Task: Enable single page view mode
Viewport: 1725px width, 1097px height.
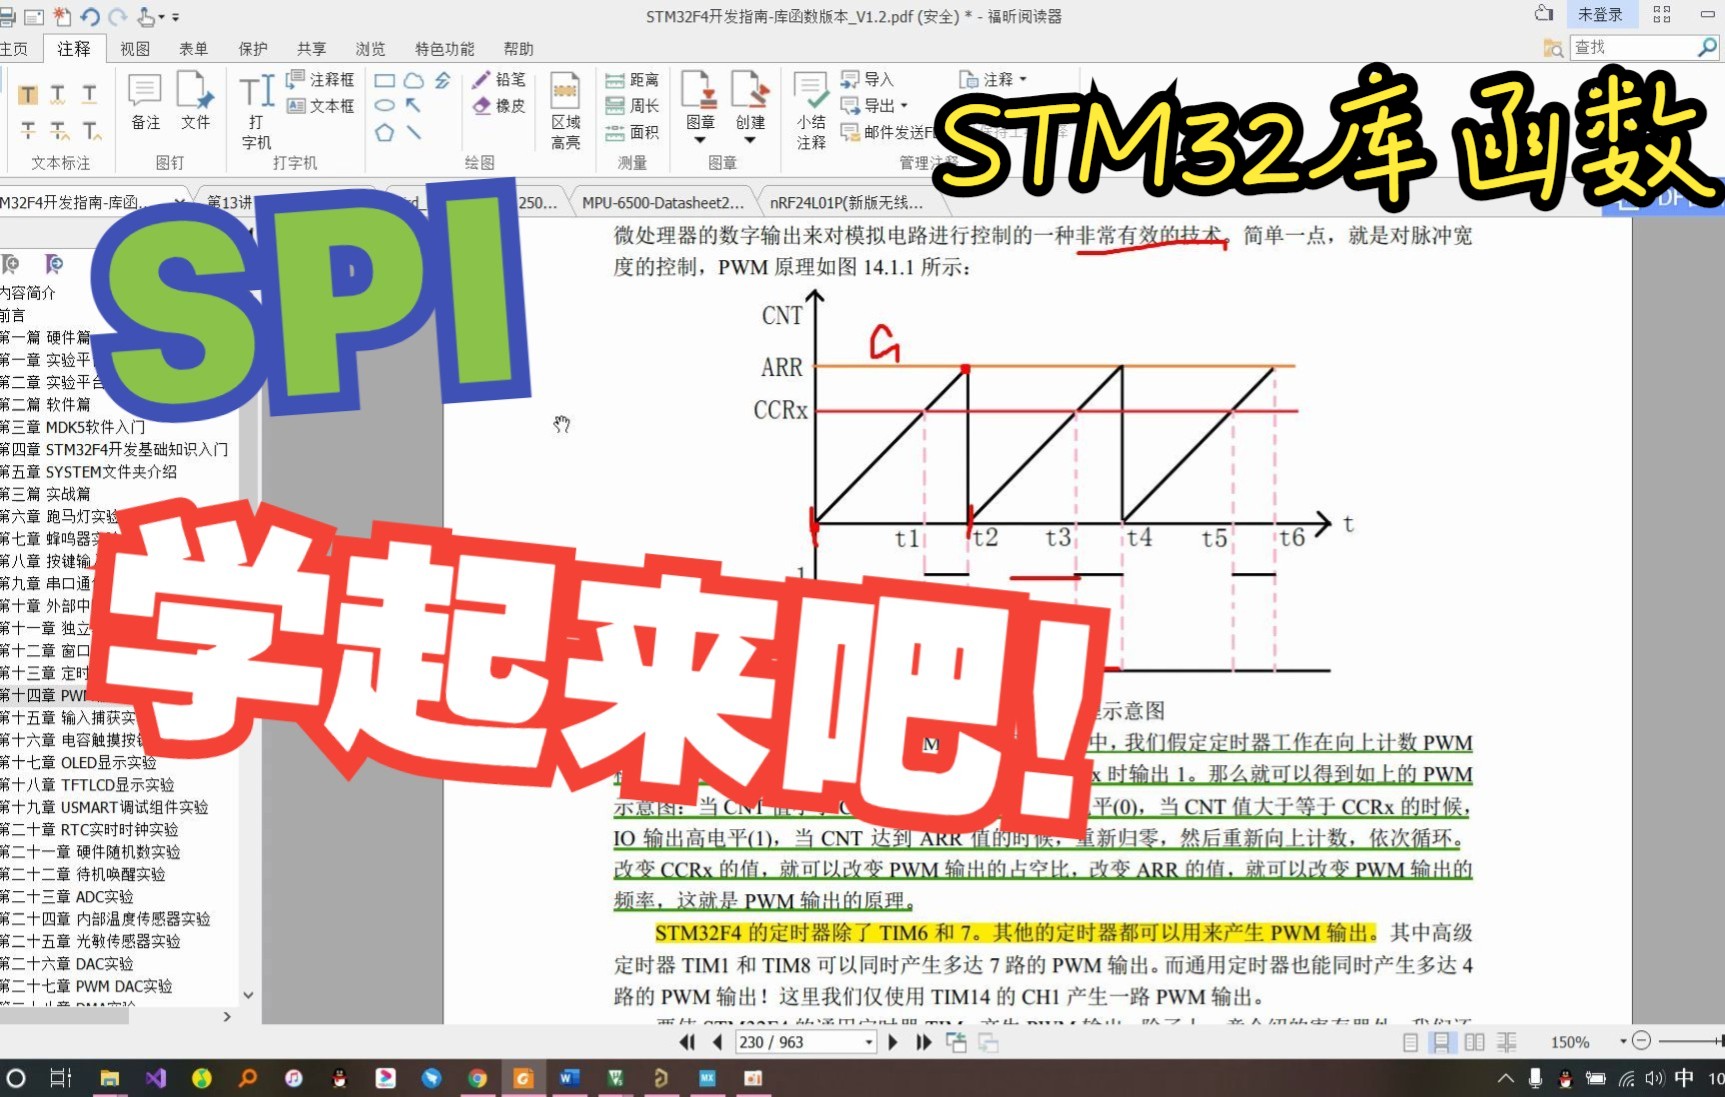Action: (1410, 1042)
